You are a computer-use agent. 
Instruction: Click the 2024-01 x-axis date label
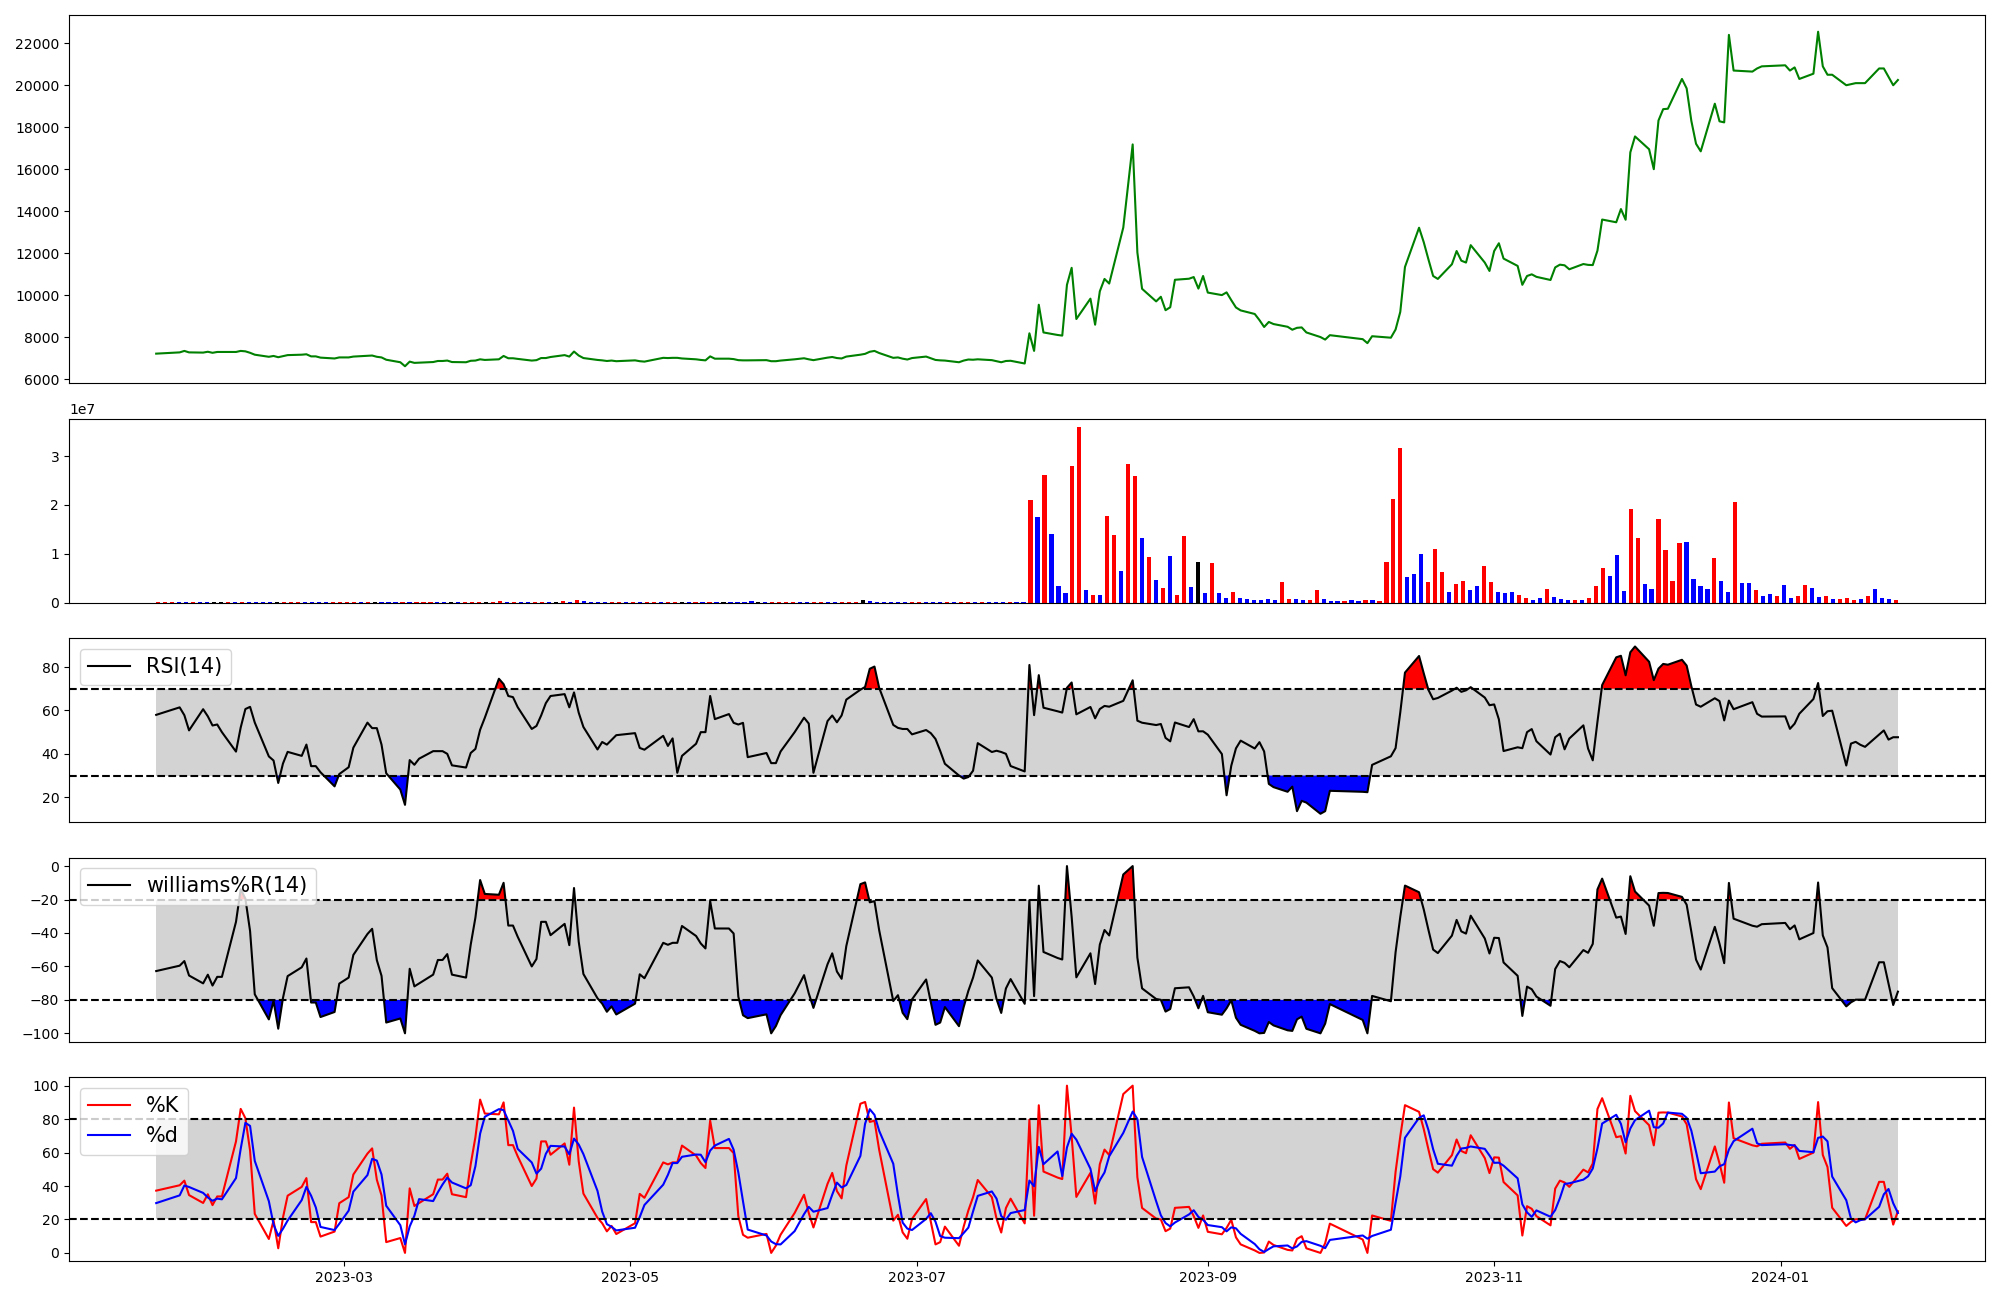(x=1781, y=1277)
